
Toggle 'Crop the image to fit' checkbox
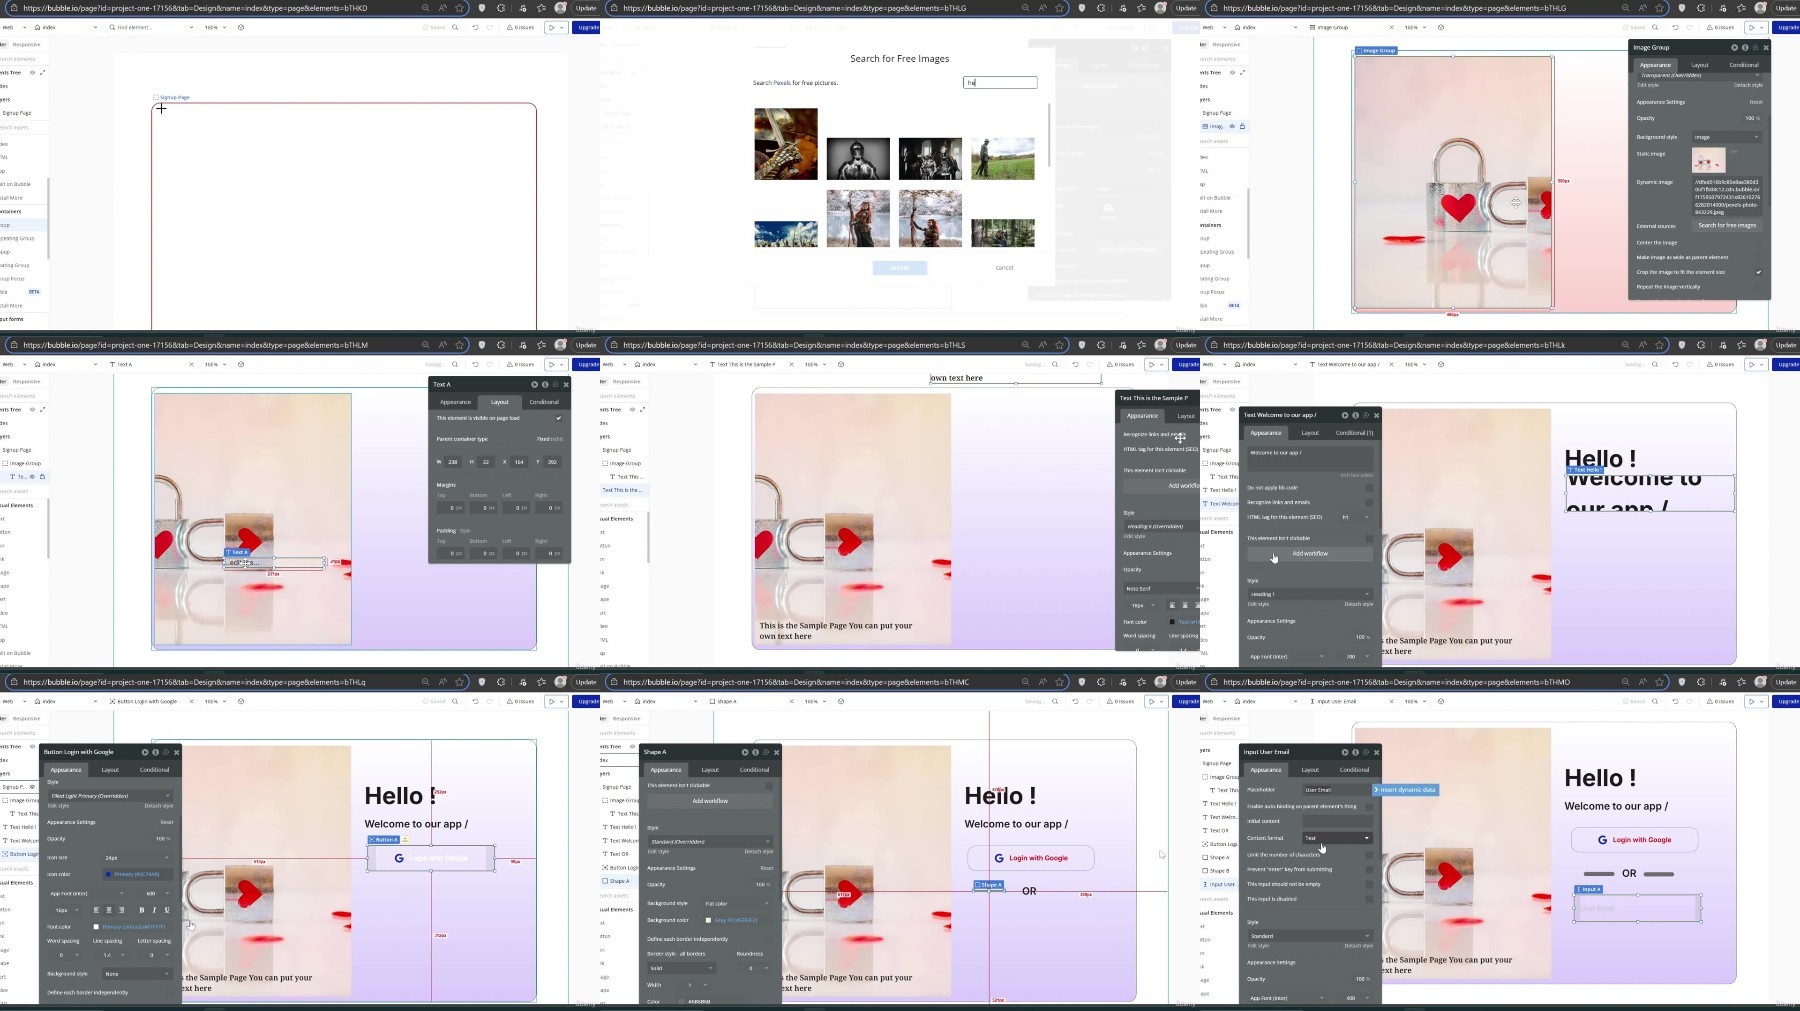(x=1758, y=272)
